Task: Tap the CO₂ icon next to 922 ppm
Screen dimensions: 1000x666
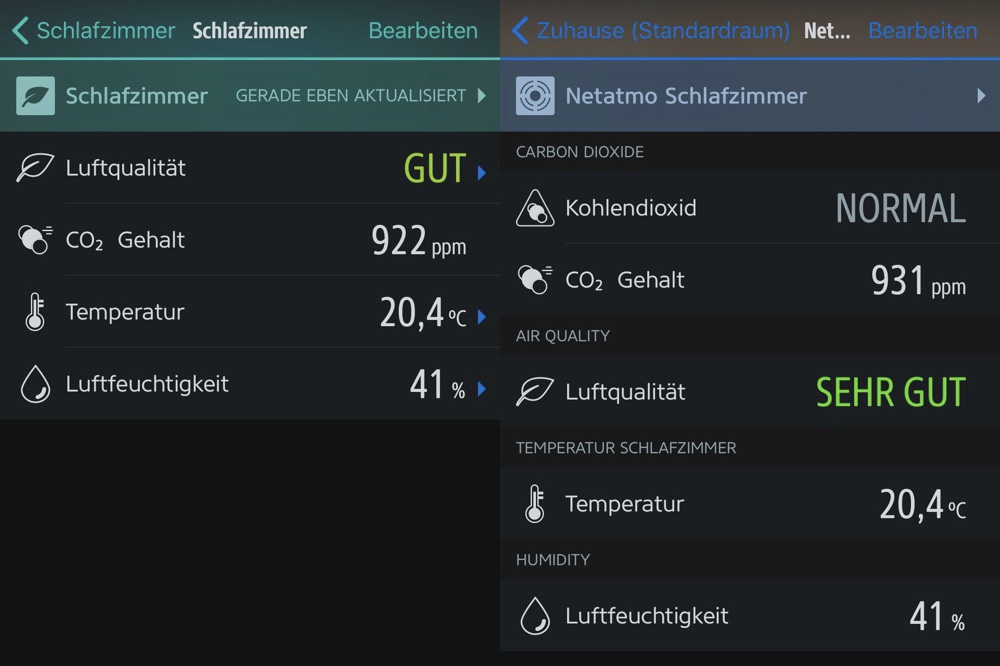Action: (35, 240)
